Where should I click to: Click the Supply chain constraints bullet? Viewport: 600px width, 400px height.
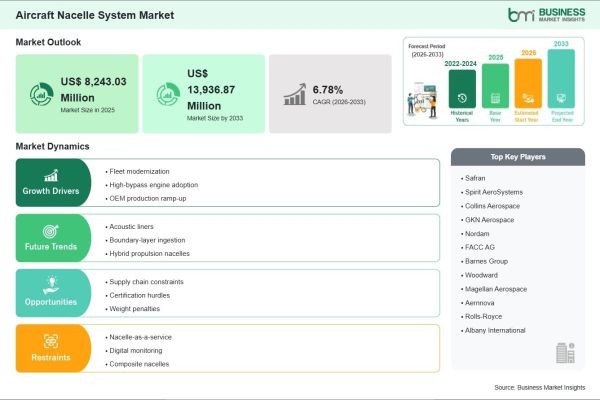(145, 282)
